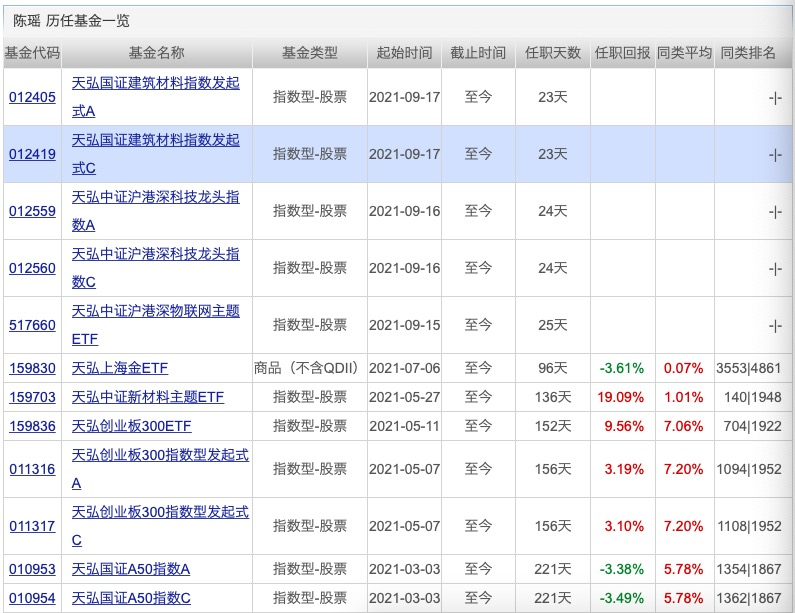Screen dimensions: 795x613
Task: Select the 19.09% return value
Action: tap(621, 397)
